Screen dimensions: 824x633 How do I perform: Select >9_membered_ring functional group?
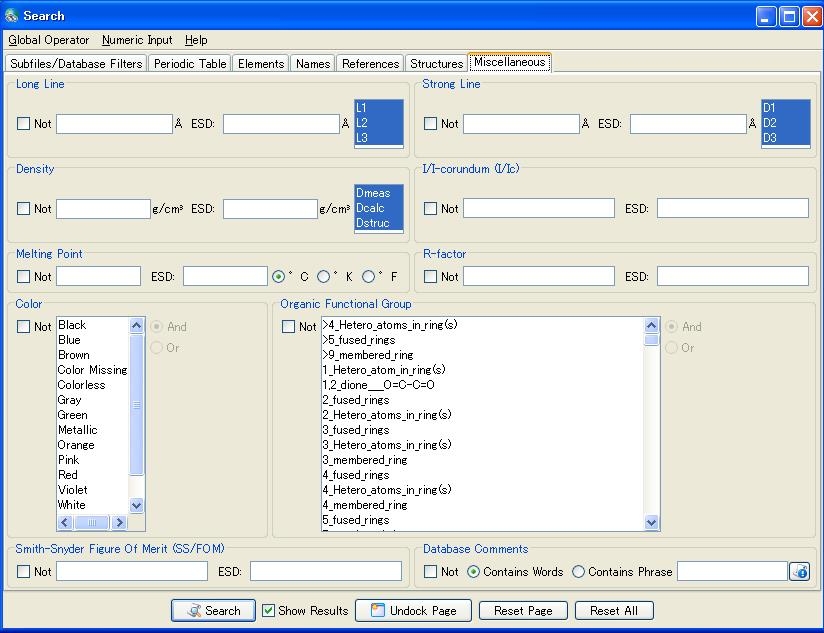pyautogui.click(x=482, y=355)
